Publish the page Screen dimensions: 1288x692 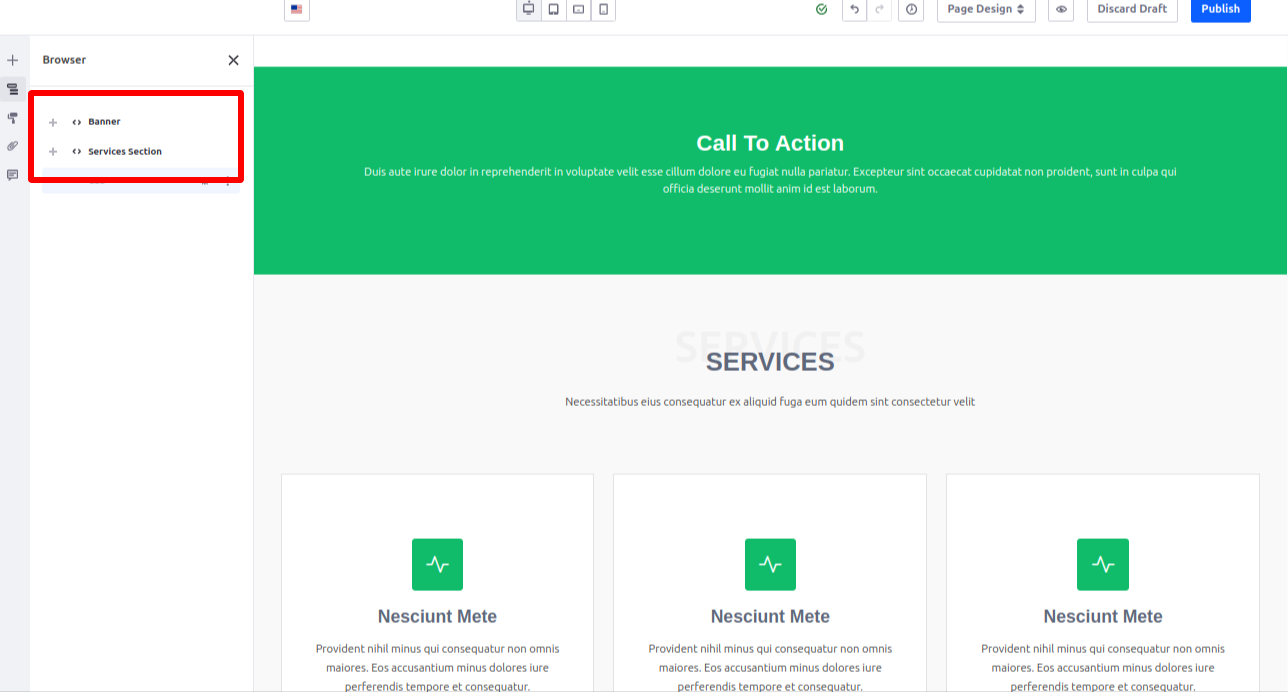click(1221, 9)
